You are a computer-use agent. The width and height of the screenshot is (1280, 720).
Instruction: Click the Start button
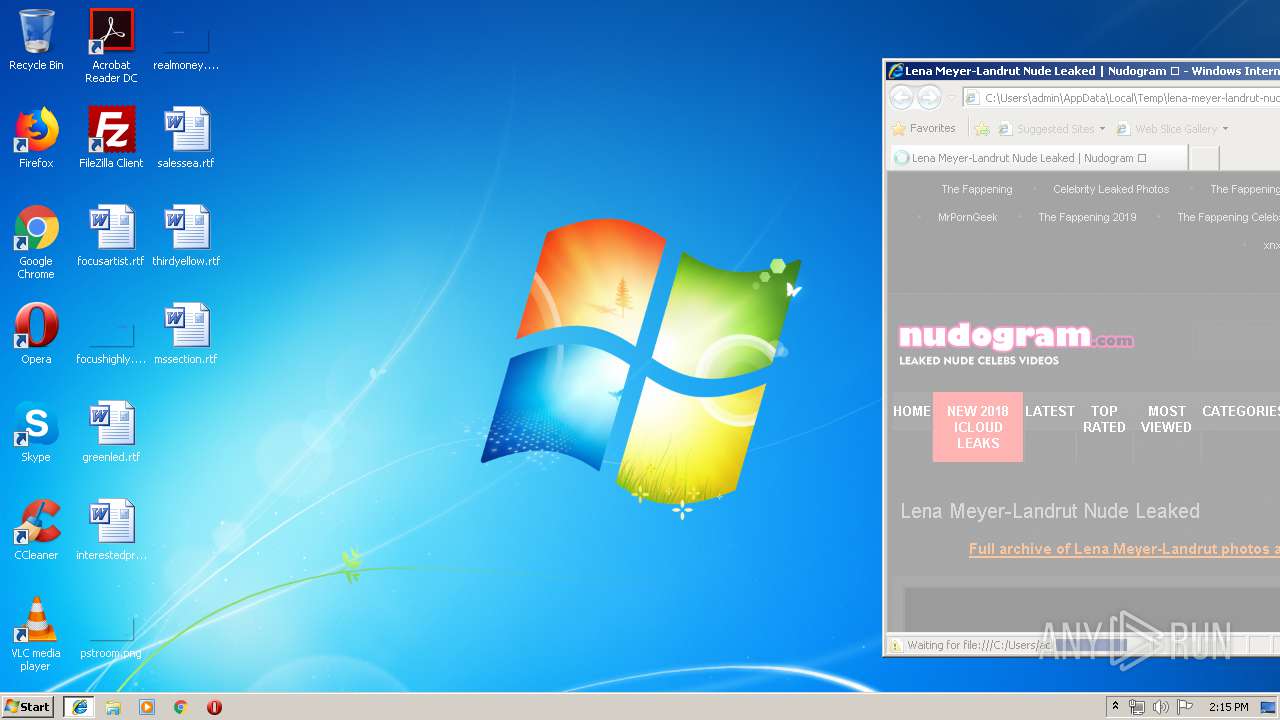(x=27, y=706)
